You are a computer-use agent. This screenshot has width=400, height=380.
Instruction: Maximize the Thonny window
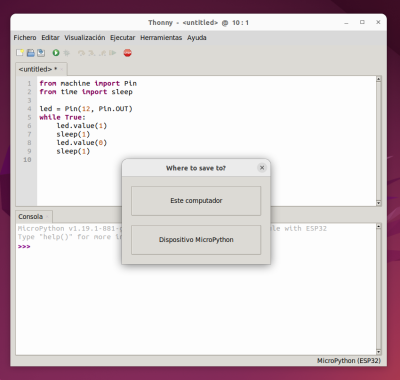coord(362,22)
